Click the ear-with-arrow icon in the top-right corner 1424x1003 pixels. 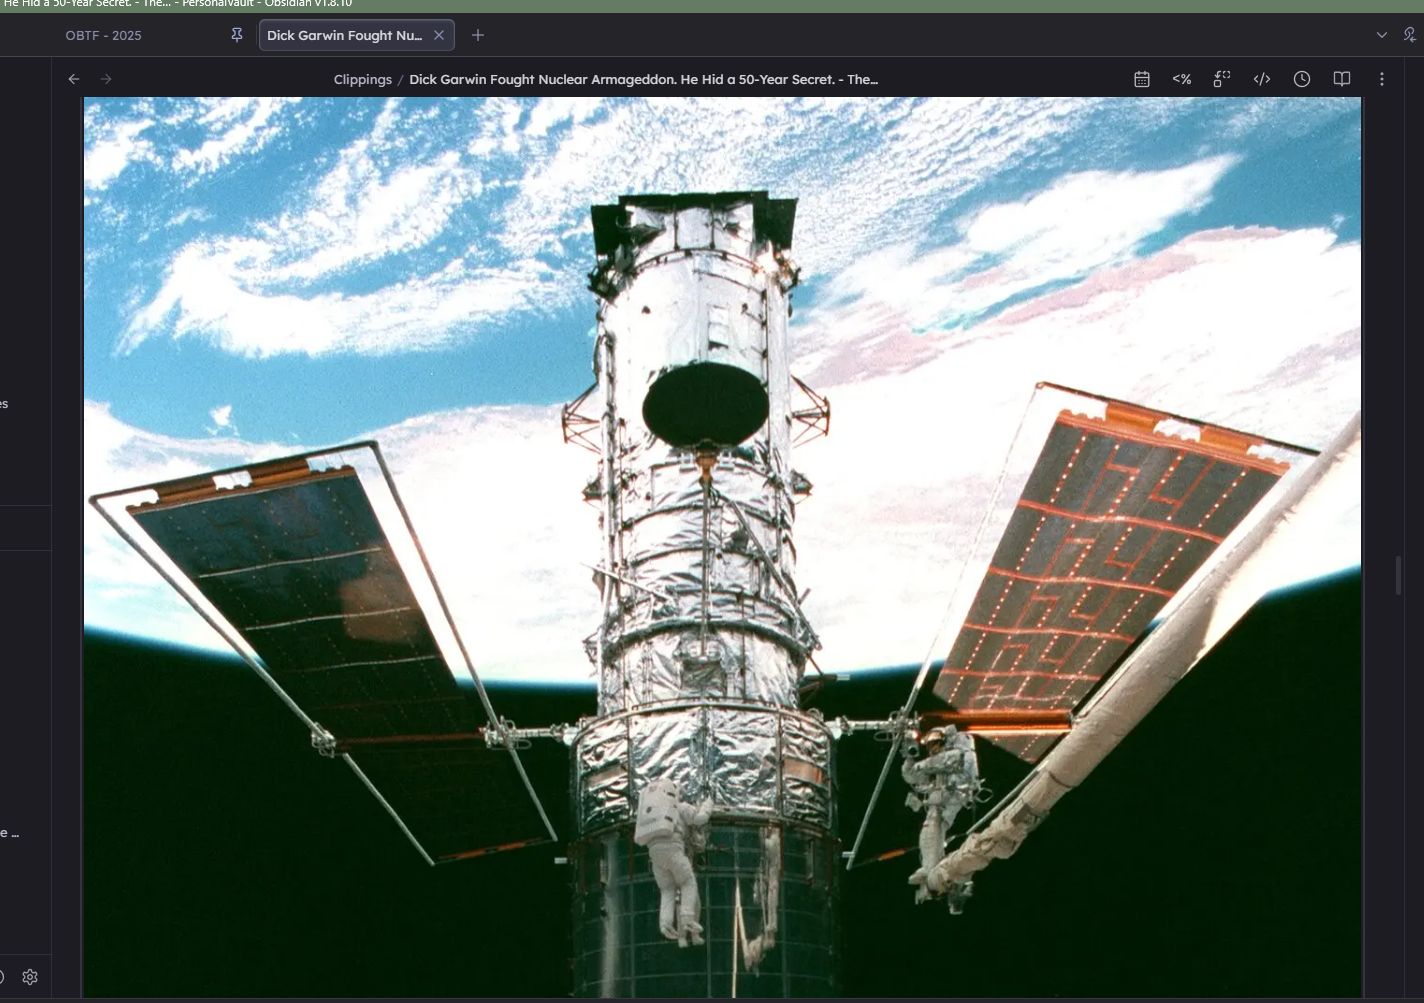(x=1410, y=35)
